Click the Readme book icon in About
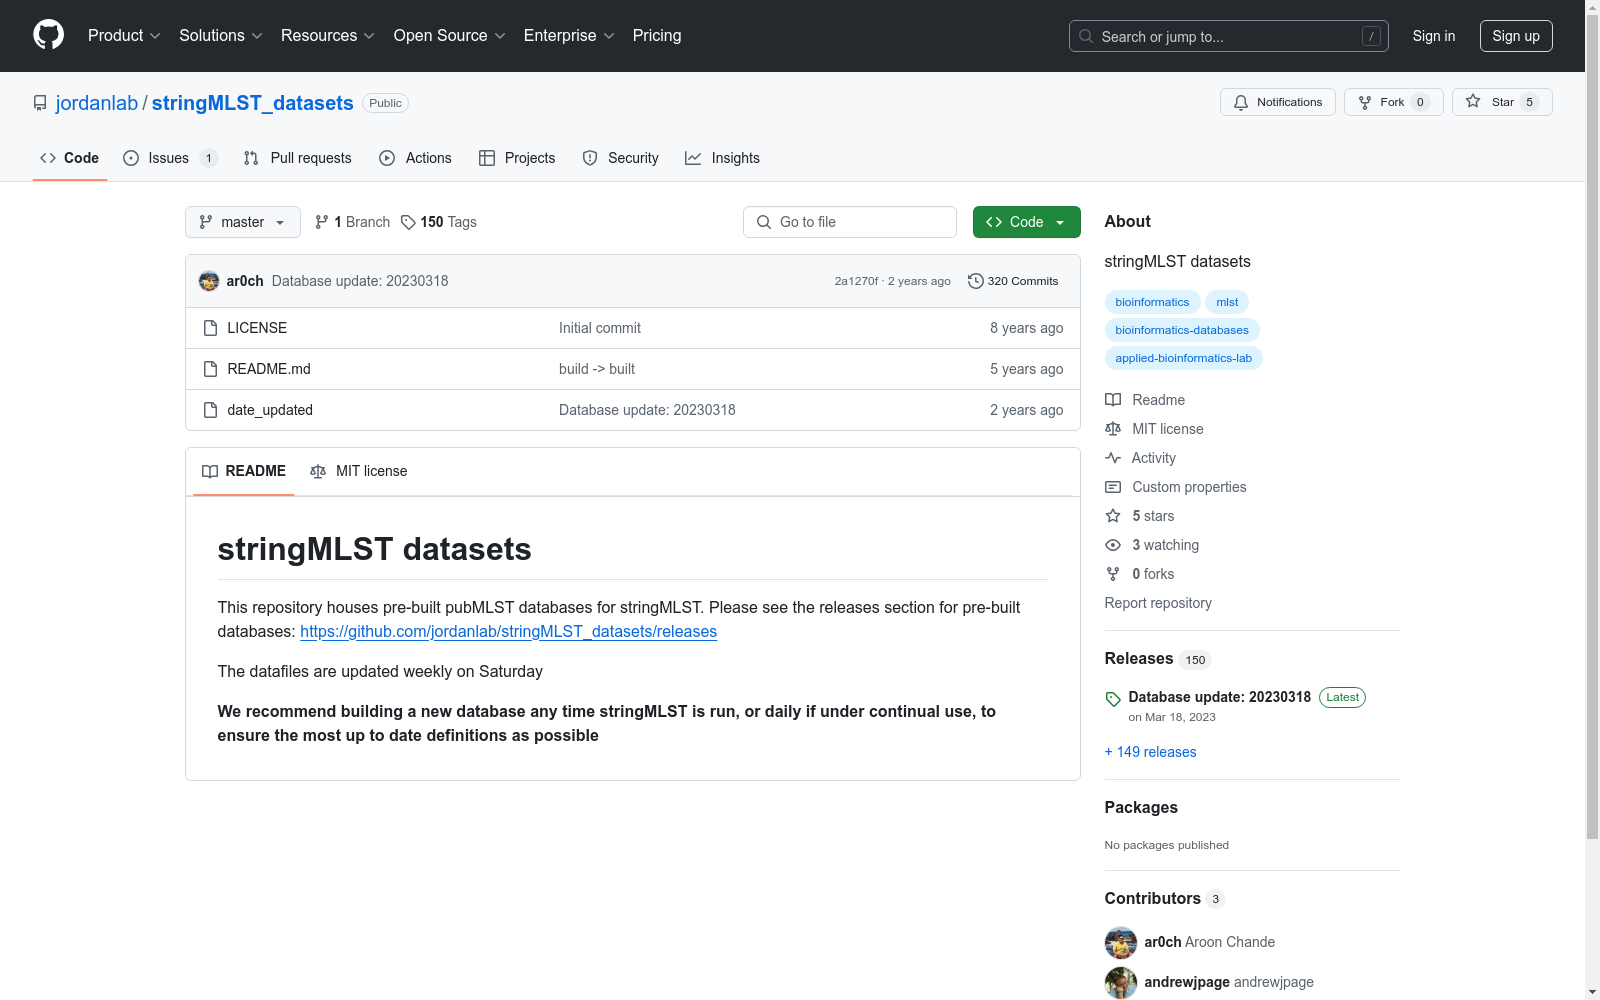This screenshot has width=1600, height=1000. pos(1113,400)
